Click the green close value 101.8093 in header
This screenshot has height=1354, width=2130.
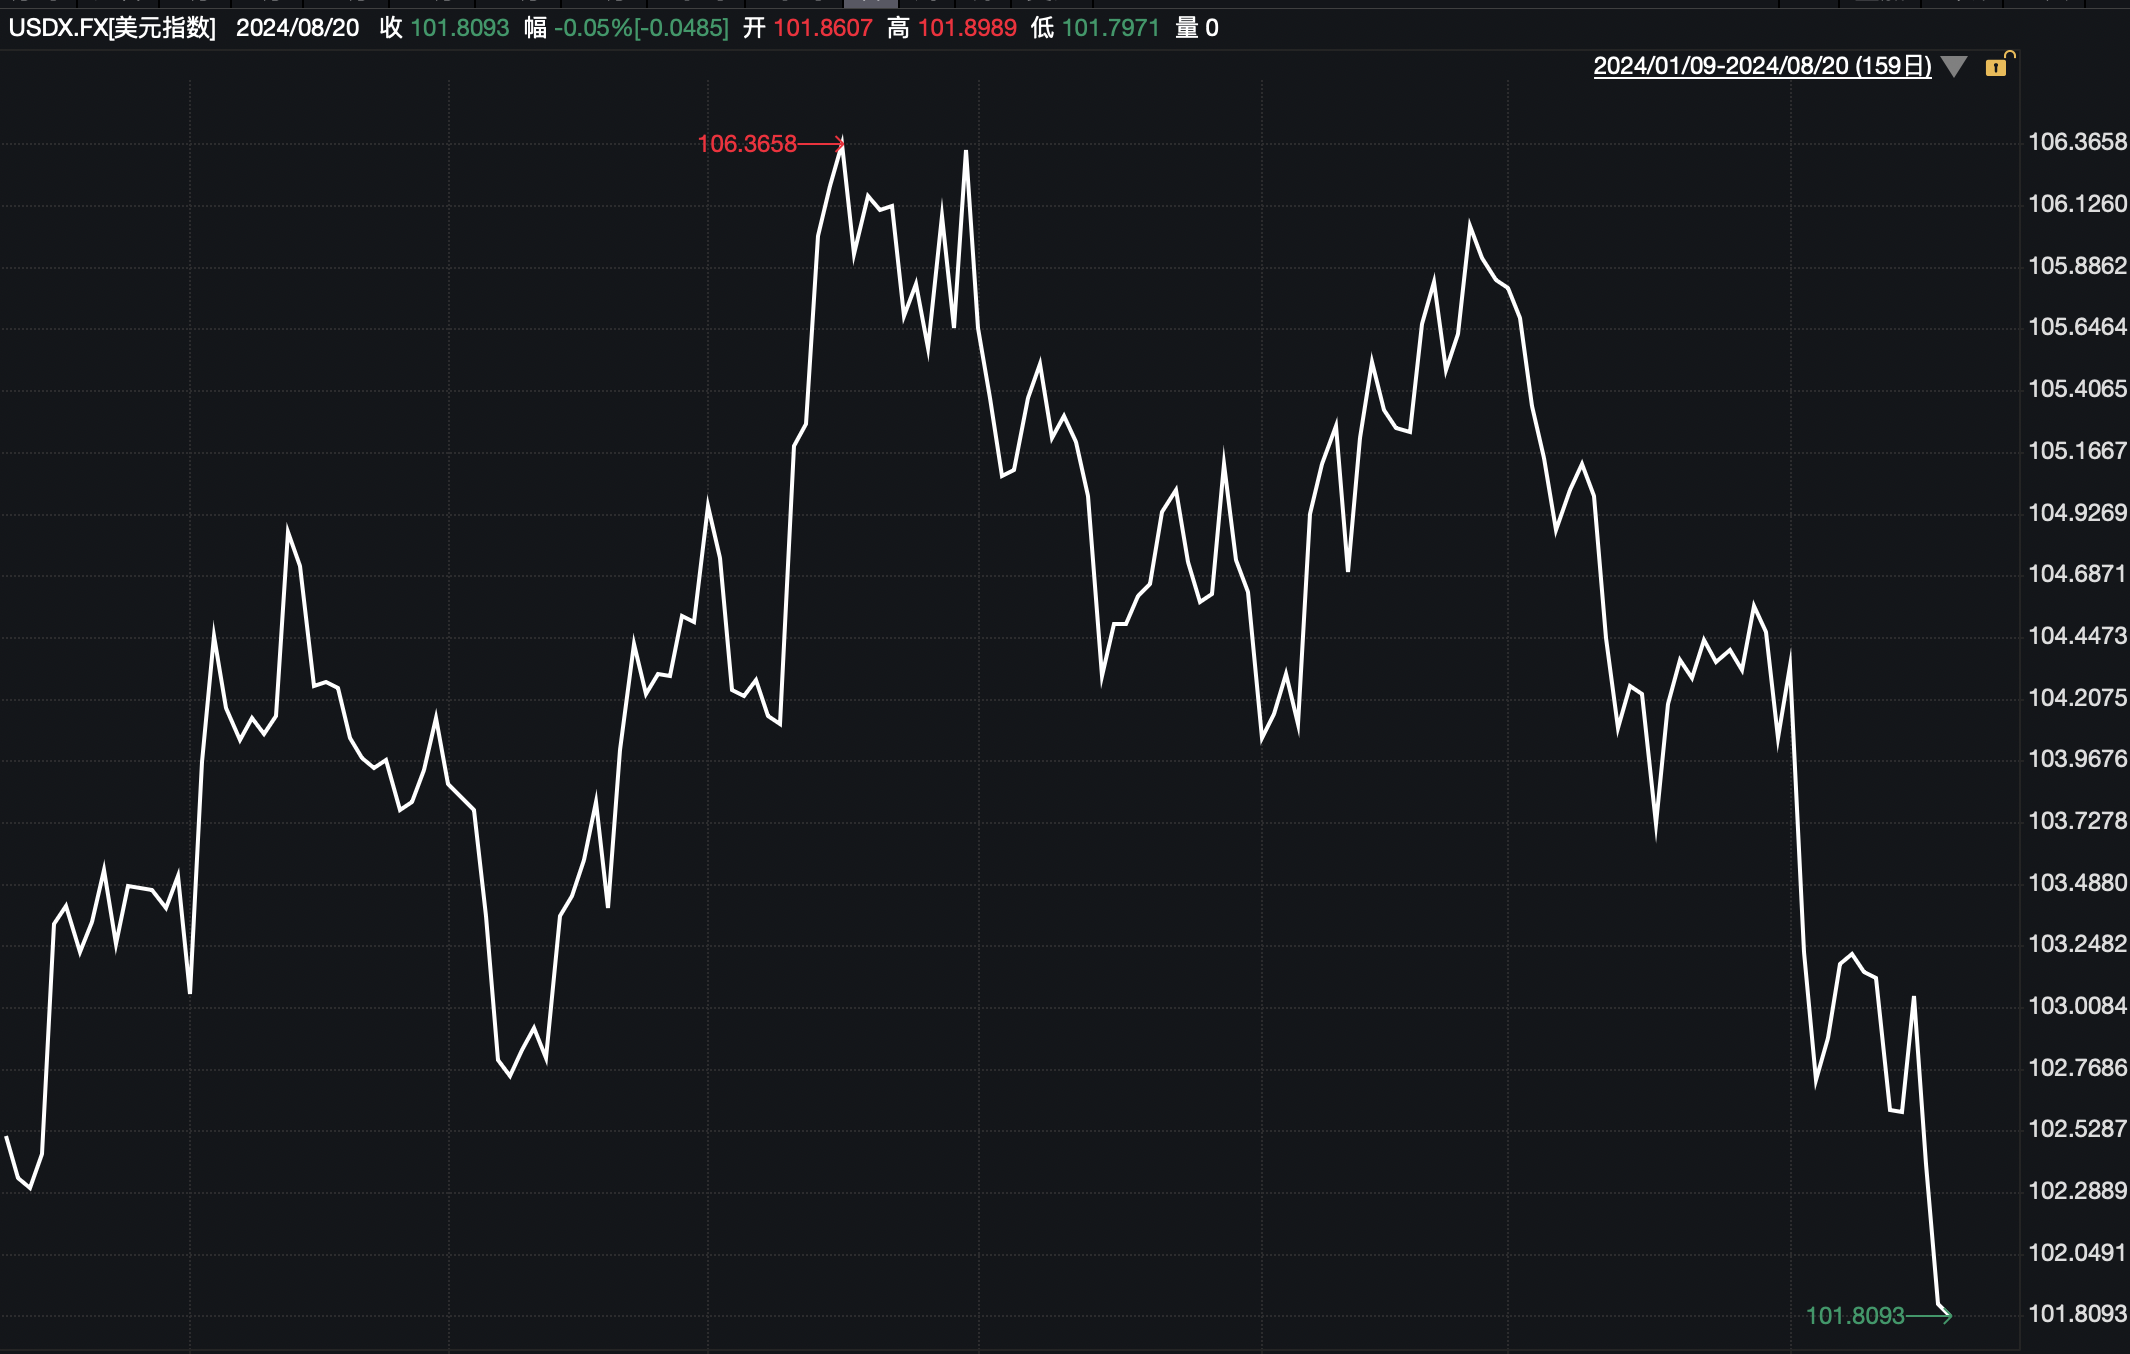pos(460,28)
